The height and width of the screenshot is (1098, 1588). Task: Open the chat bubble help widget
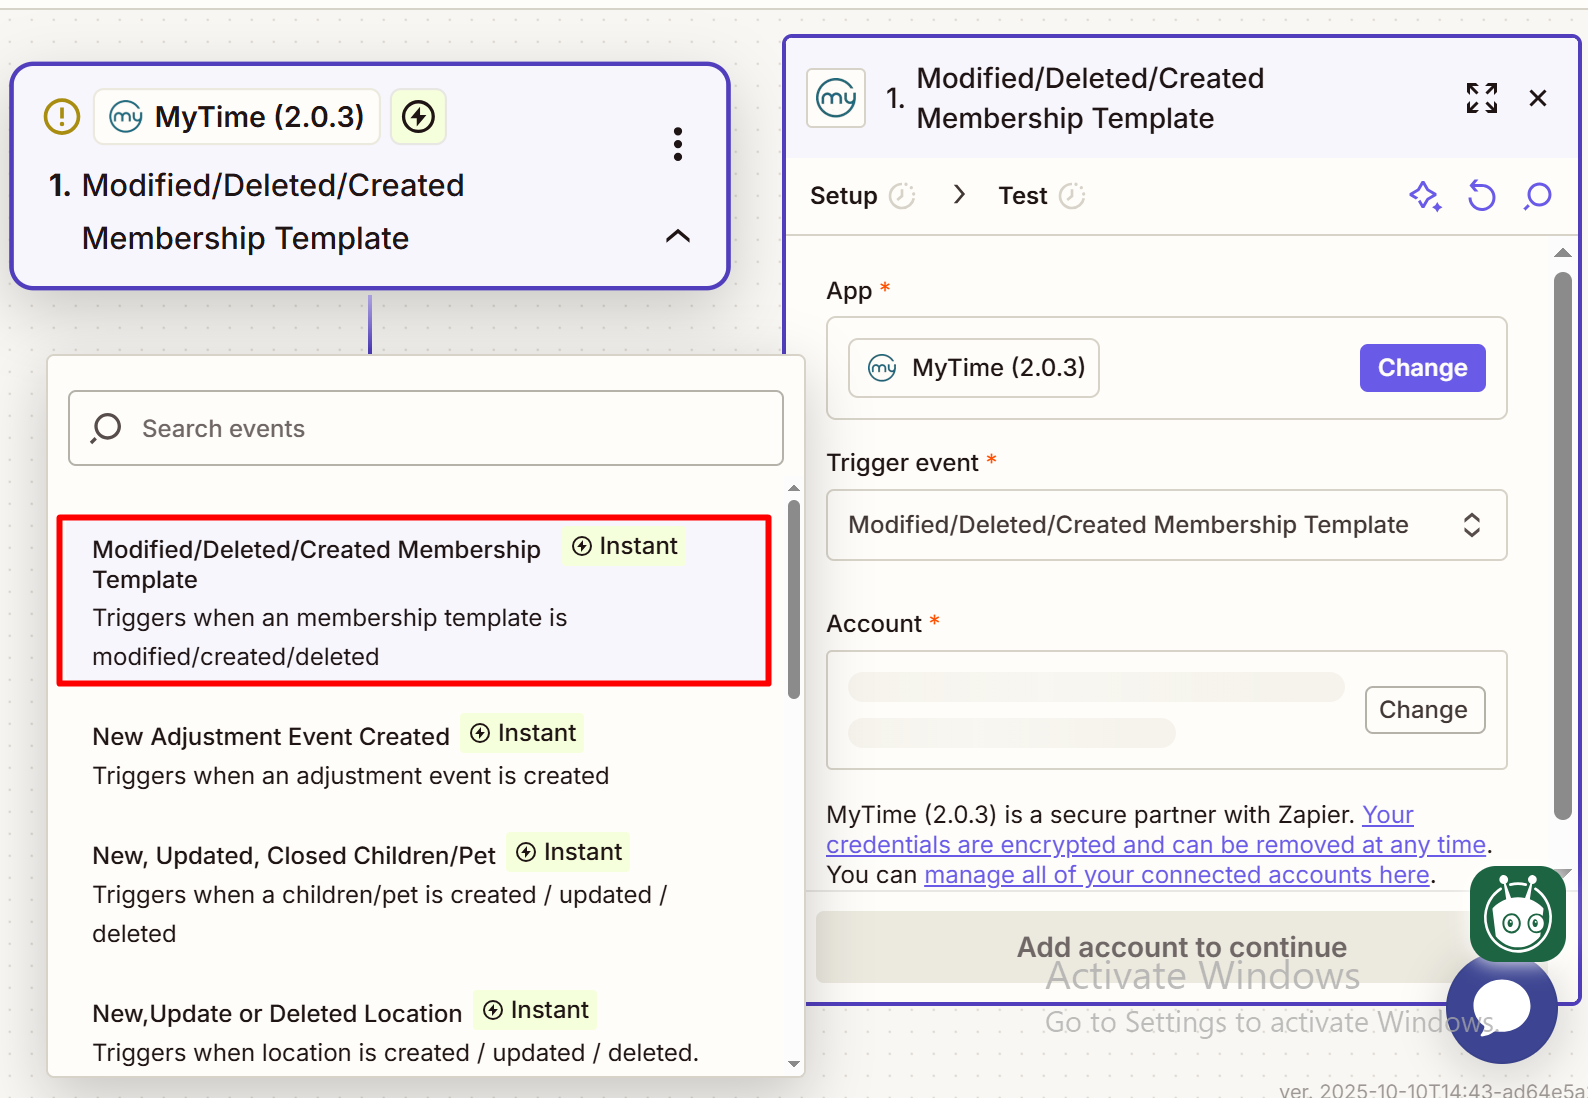click(x=1502, y=1008)
